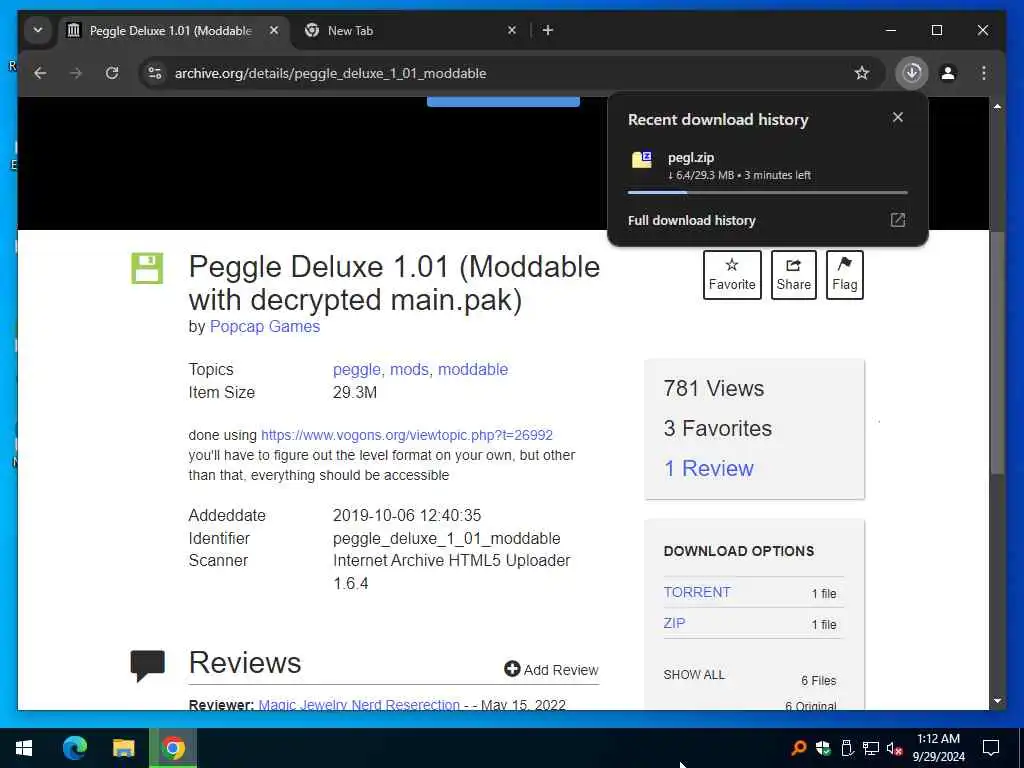
Task: Open the moddable topic link
Action: (x=473, y=370)
